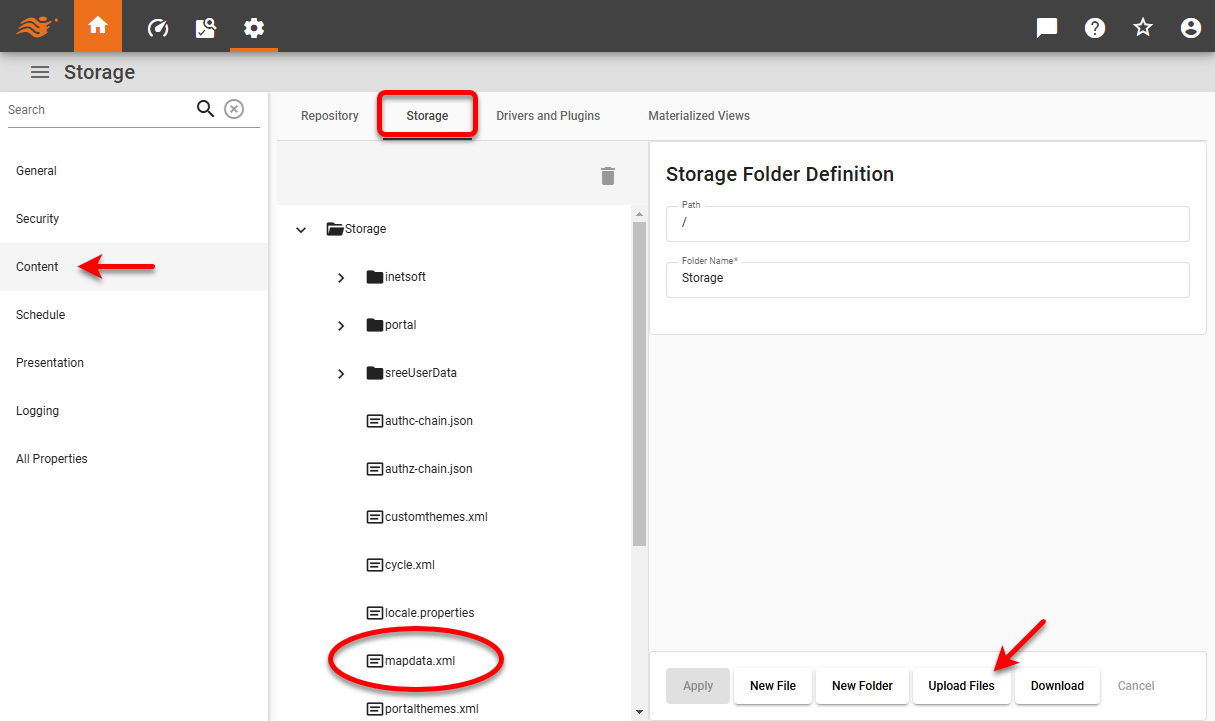Open the Materialized Views tab

click(699, 115)
